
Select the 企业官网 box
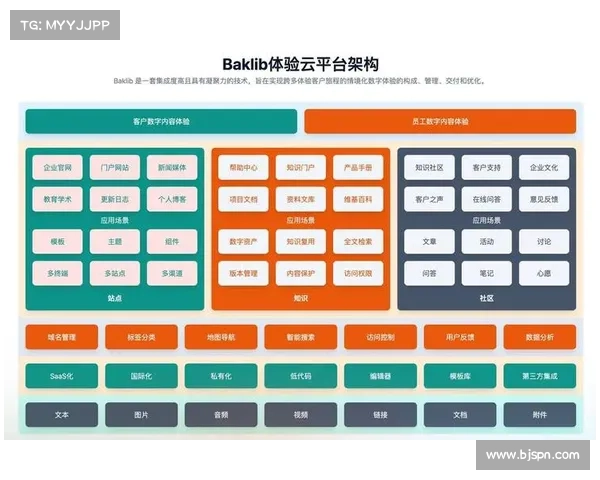coord(57,167)
